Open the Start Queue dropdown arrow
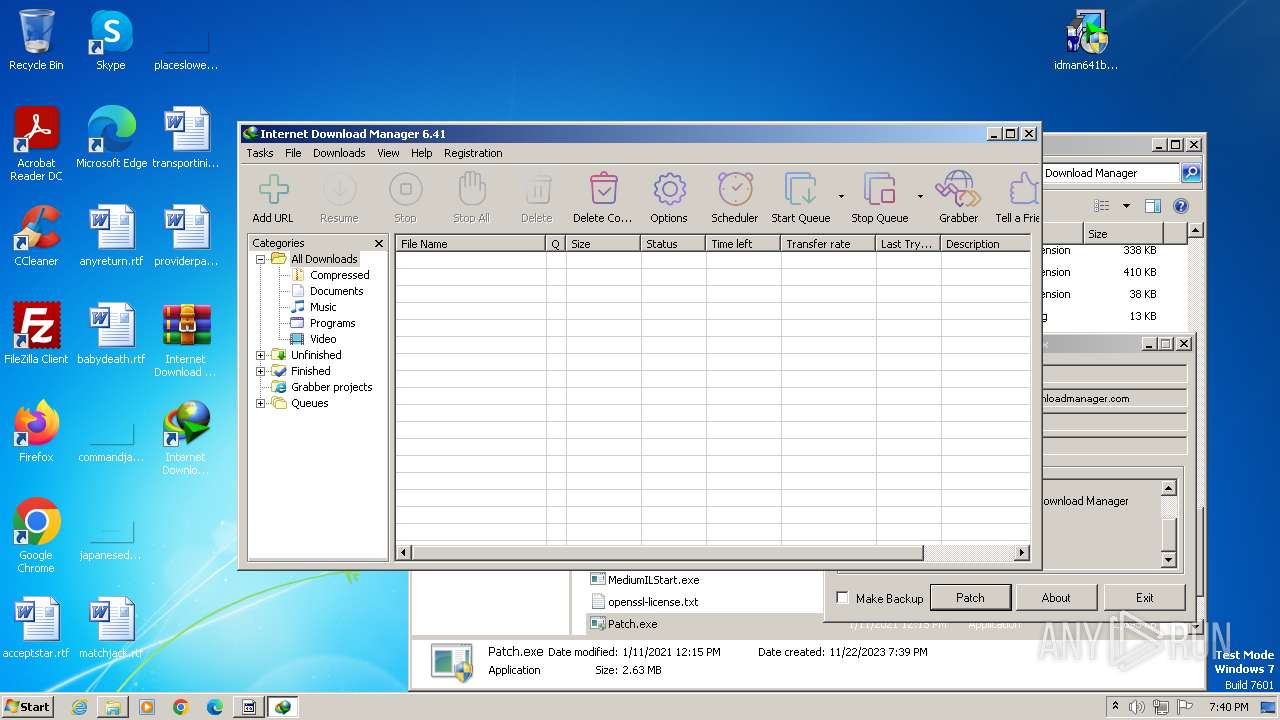Image resolution: width=1280 pixels, height=720 pixels. (841, 196)
